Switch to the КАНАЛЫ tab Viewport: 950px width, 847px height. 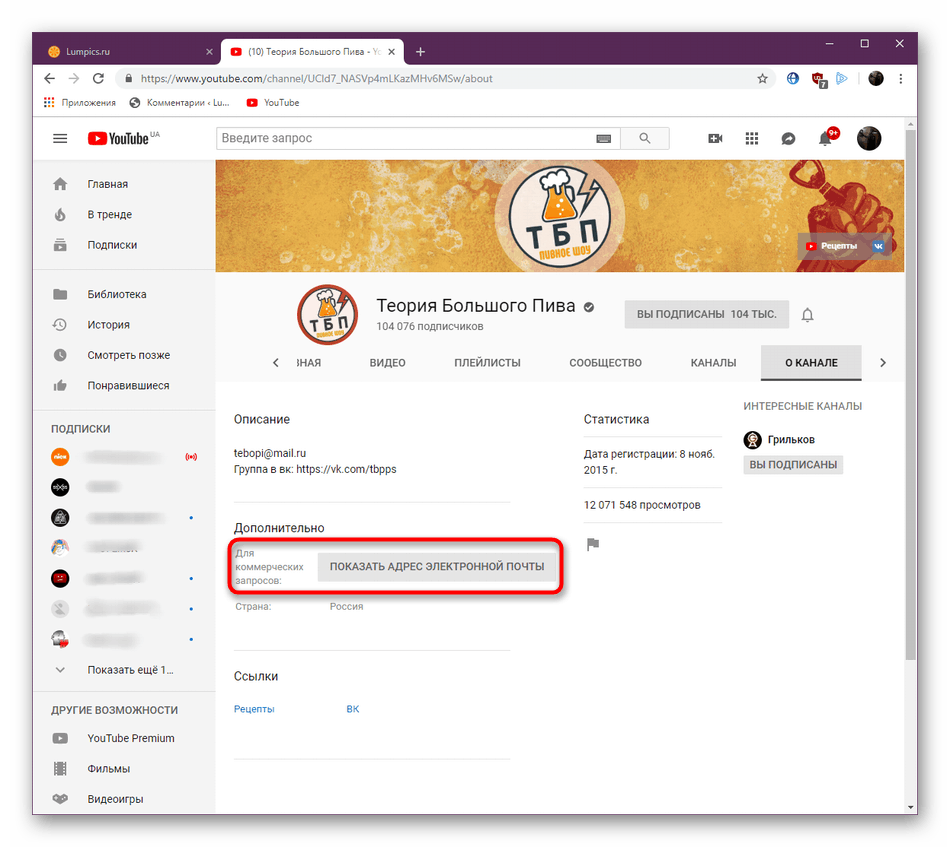pos(714,363)
